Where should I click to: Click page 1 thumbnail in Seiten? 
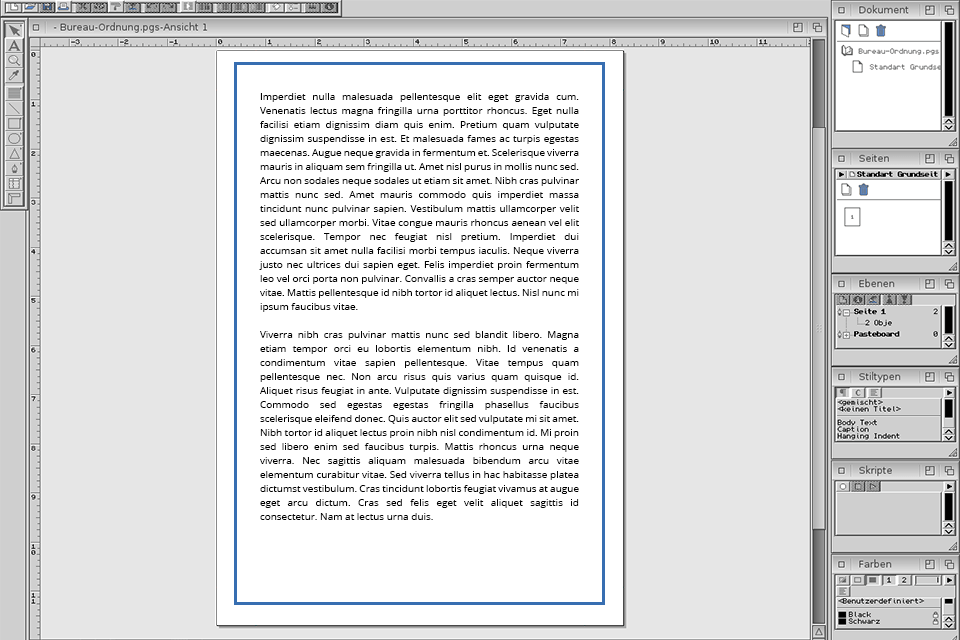point(852,217)
